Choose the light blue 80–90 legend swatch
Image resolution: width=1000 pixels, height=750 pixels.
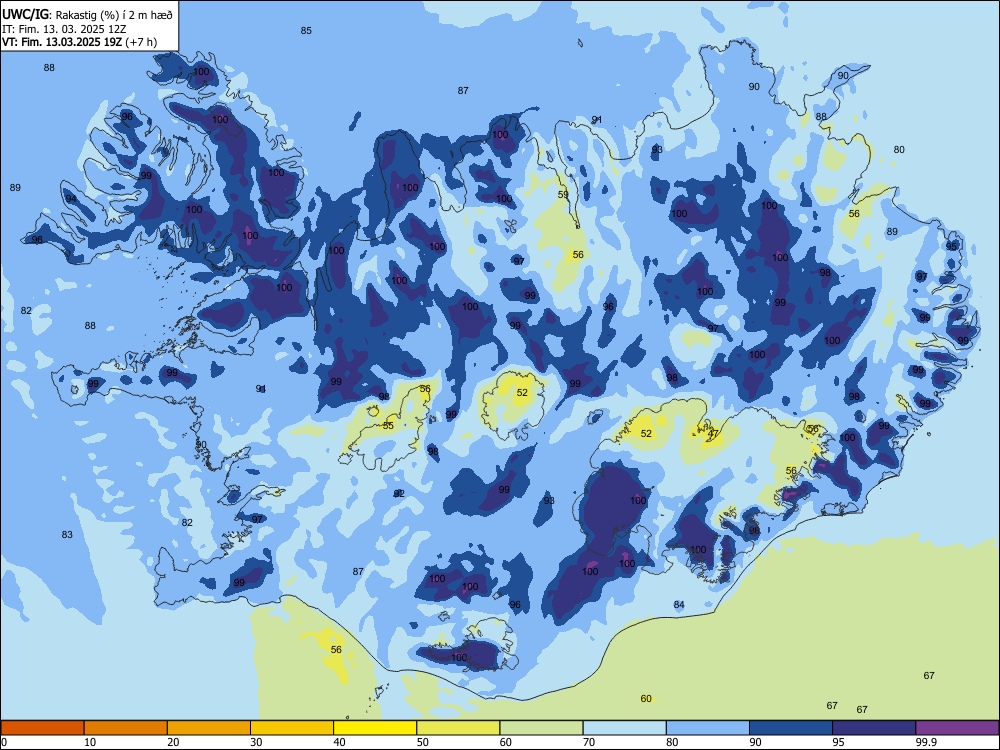pos(708,728)
